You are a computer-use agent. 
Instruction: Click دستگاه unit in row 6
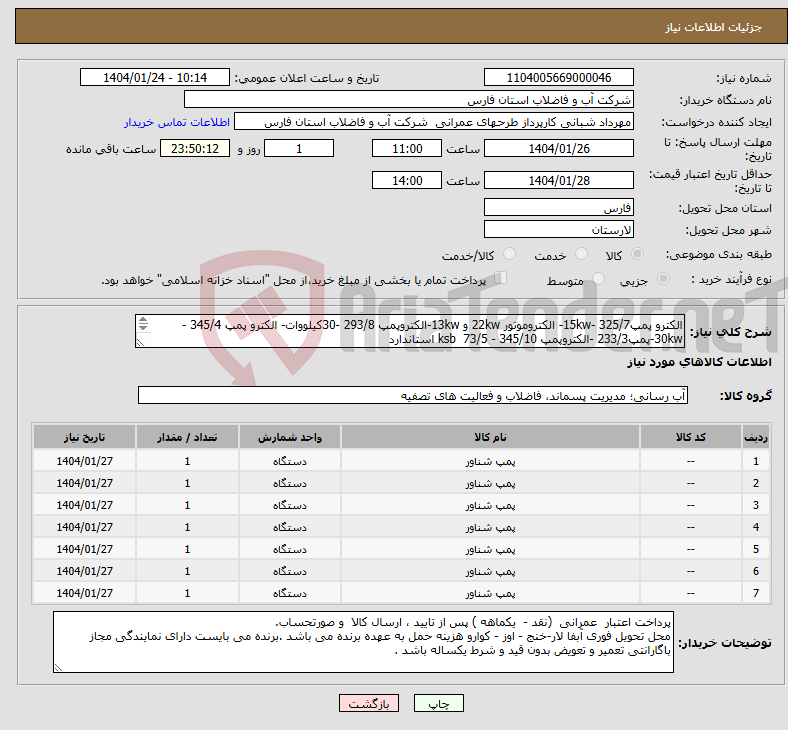point(290,572)
